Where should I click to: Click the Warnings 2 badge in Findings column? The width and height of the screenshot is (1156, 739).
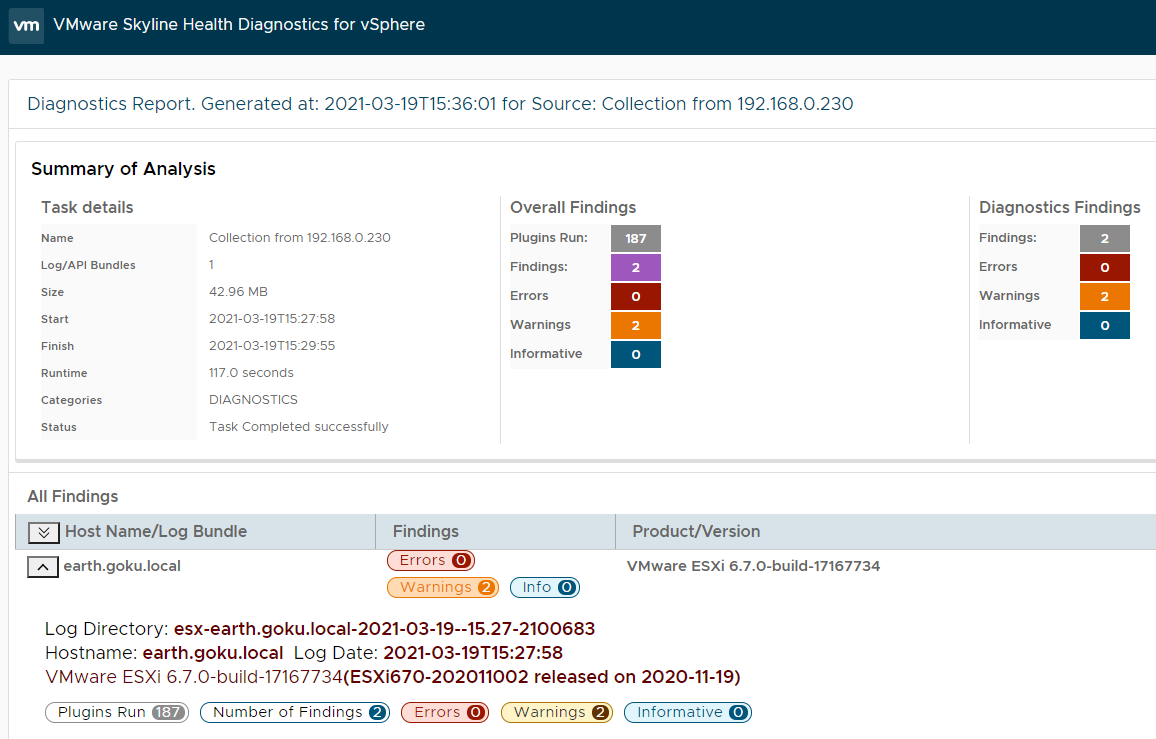coord(443,588)
